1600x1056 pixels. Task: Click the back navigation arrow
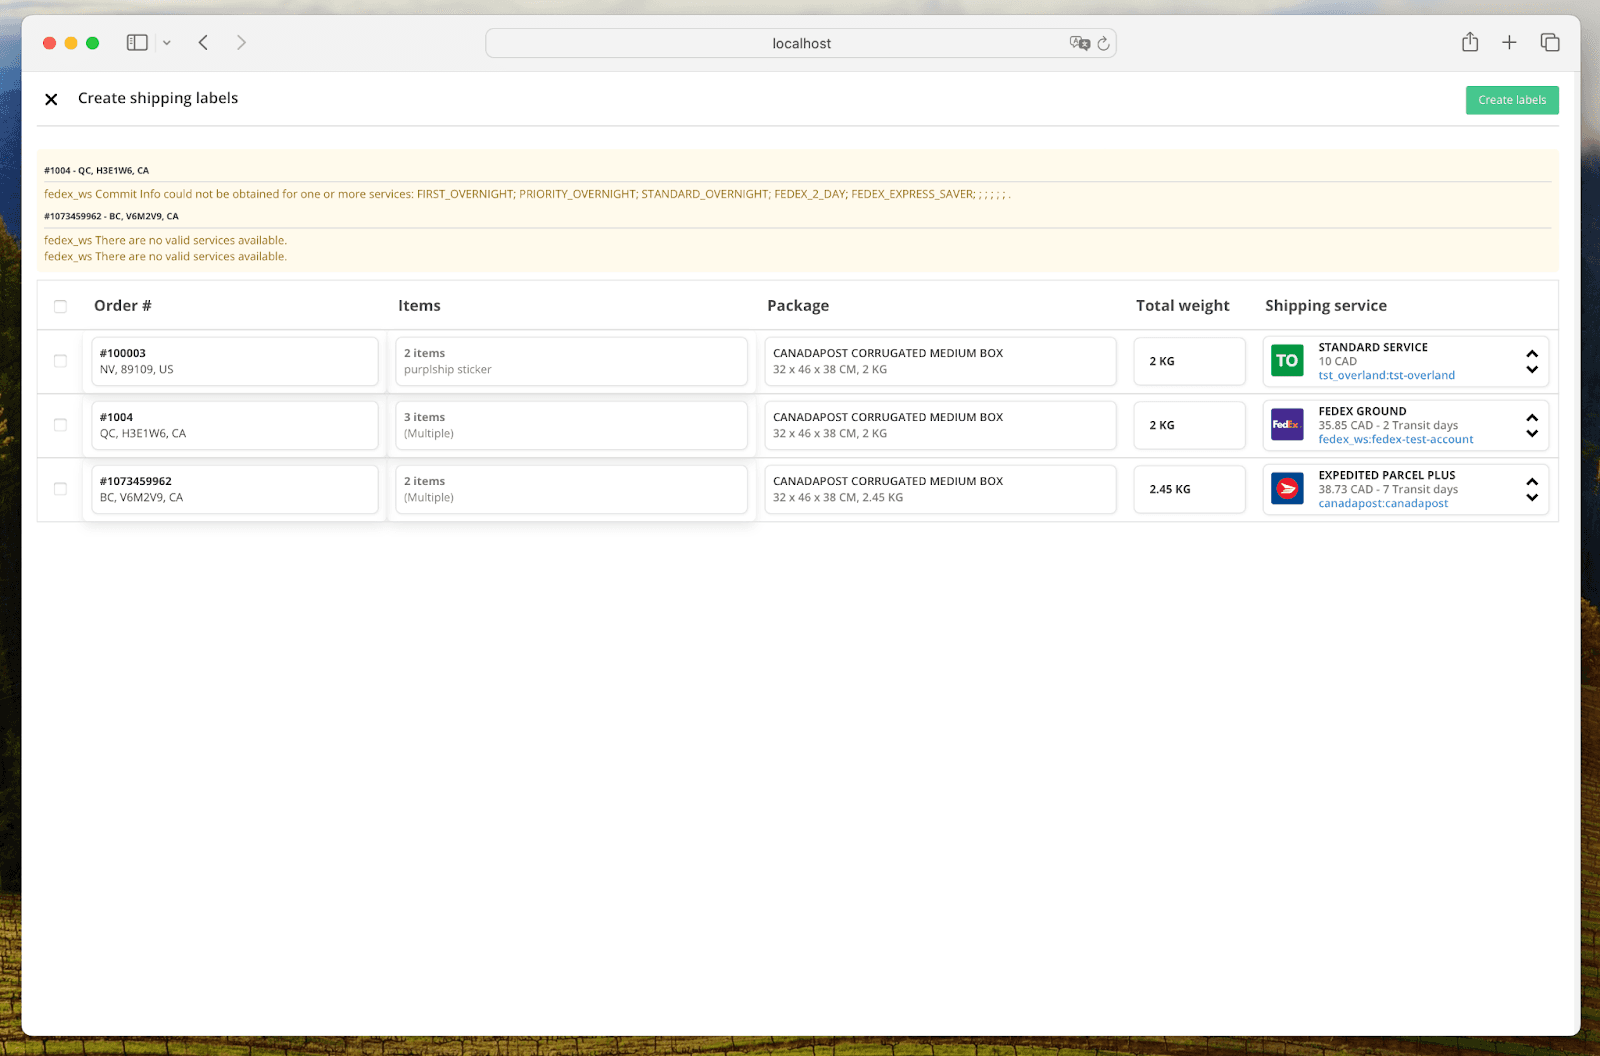click(203, 42)
